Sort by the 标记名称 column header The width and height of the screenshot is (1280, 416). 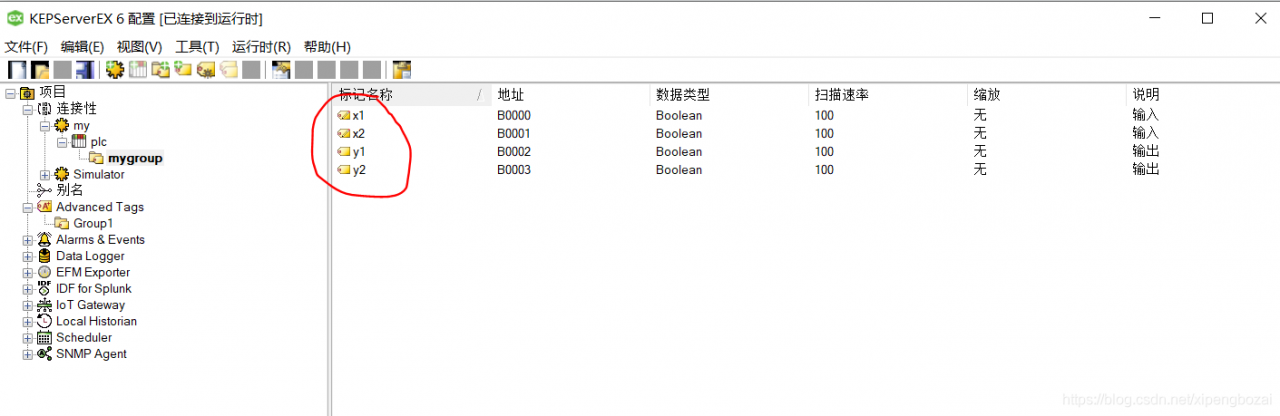(411, 95)
